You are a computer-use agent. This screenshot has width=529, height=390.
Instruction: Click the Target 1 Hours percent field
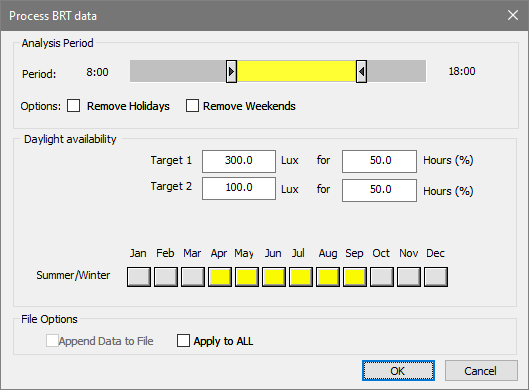tap(379, 161)
